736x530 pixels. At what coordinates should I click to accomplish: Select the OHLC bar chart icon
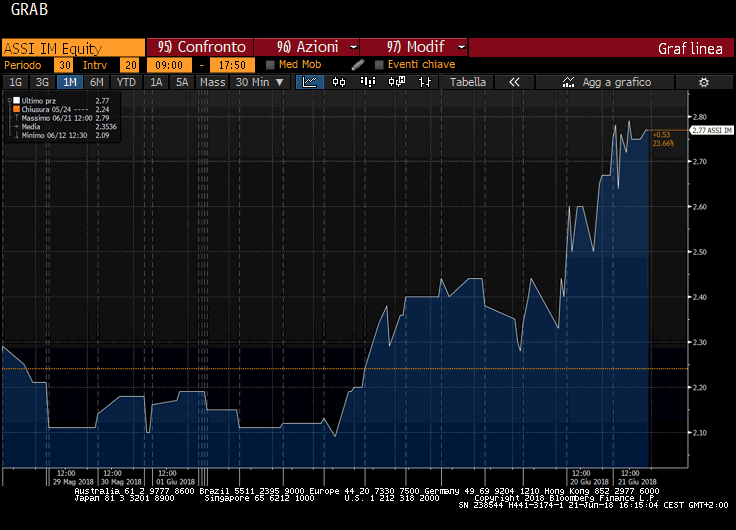425,82
